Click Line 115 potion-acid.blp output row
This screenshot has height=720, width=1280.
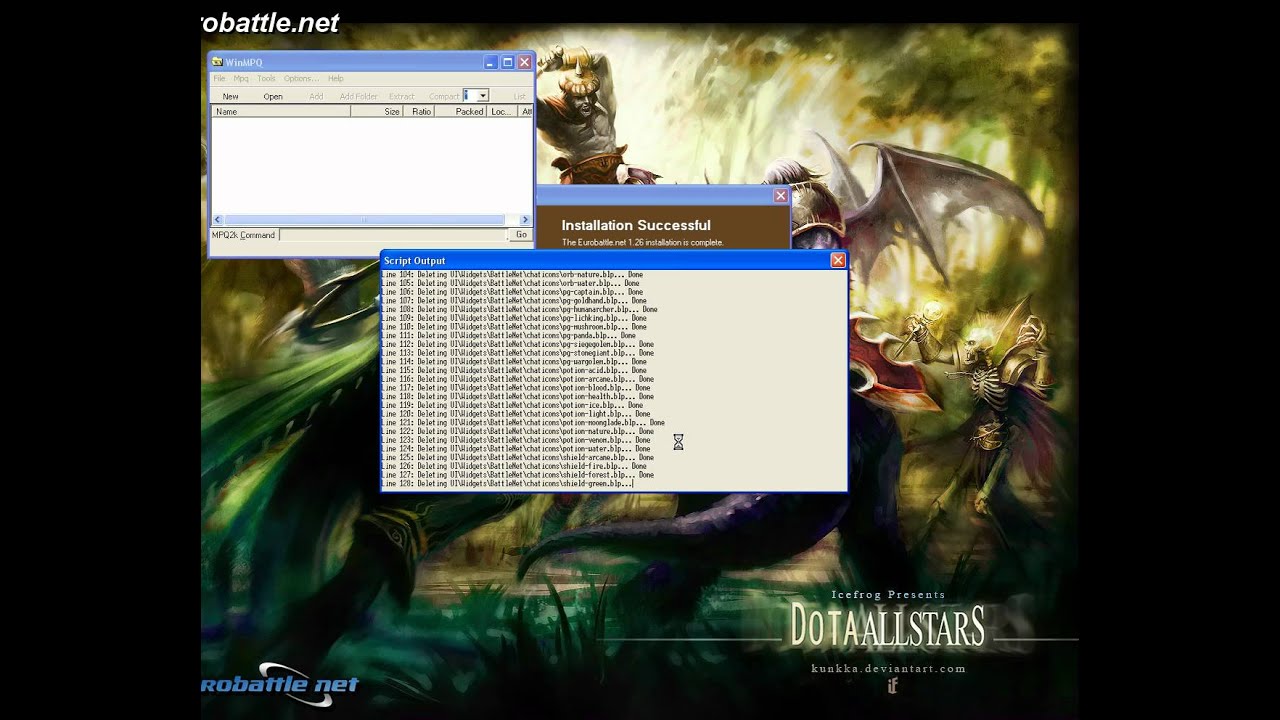point(514,370)
